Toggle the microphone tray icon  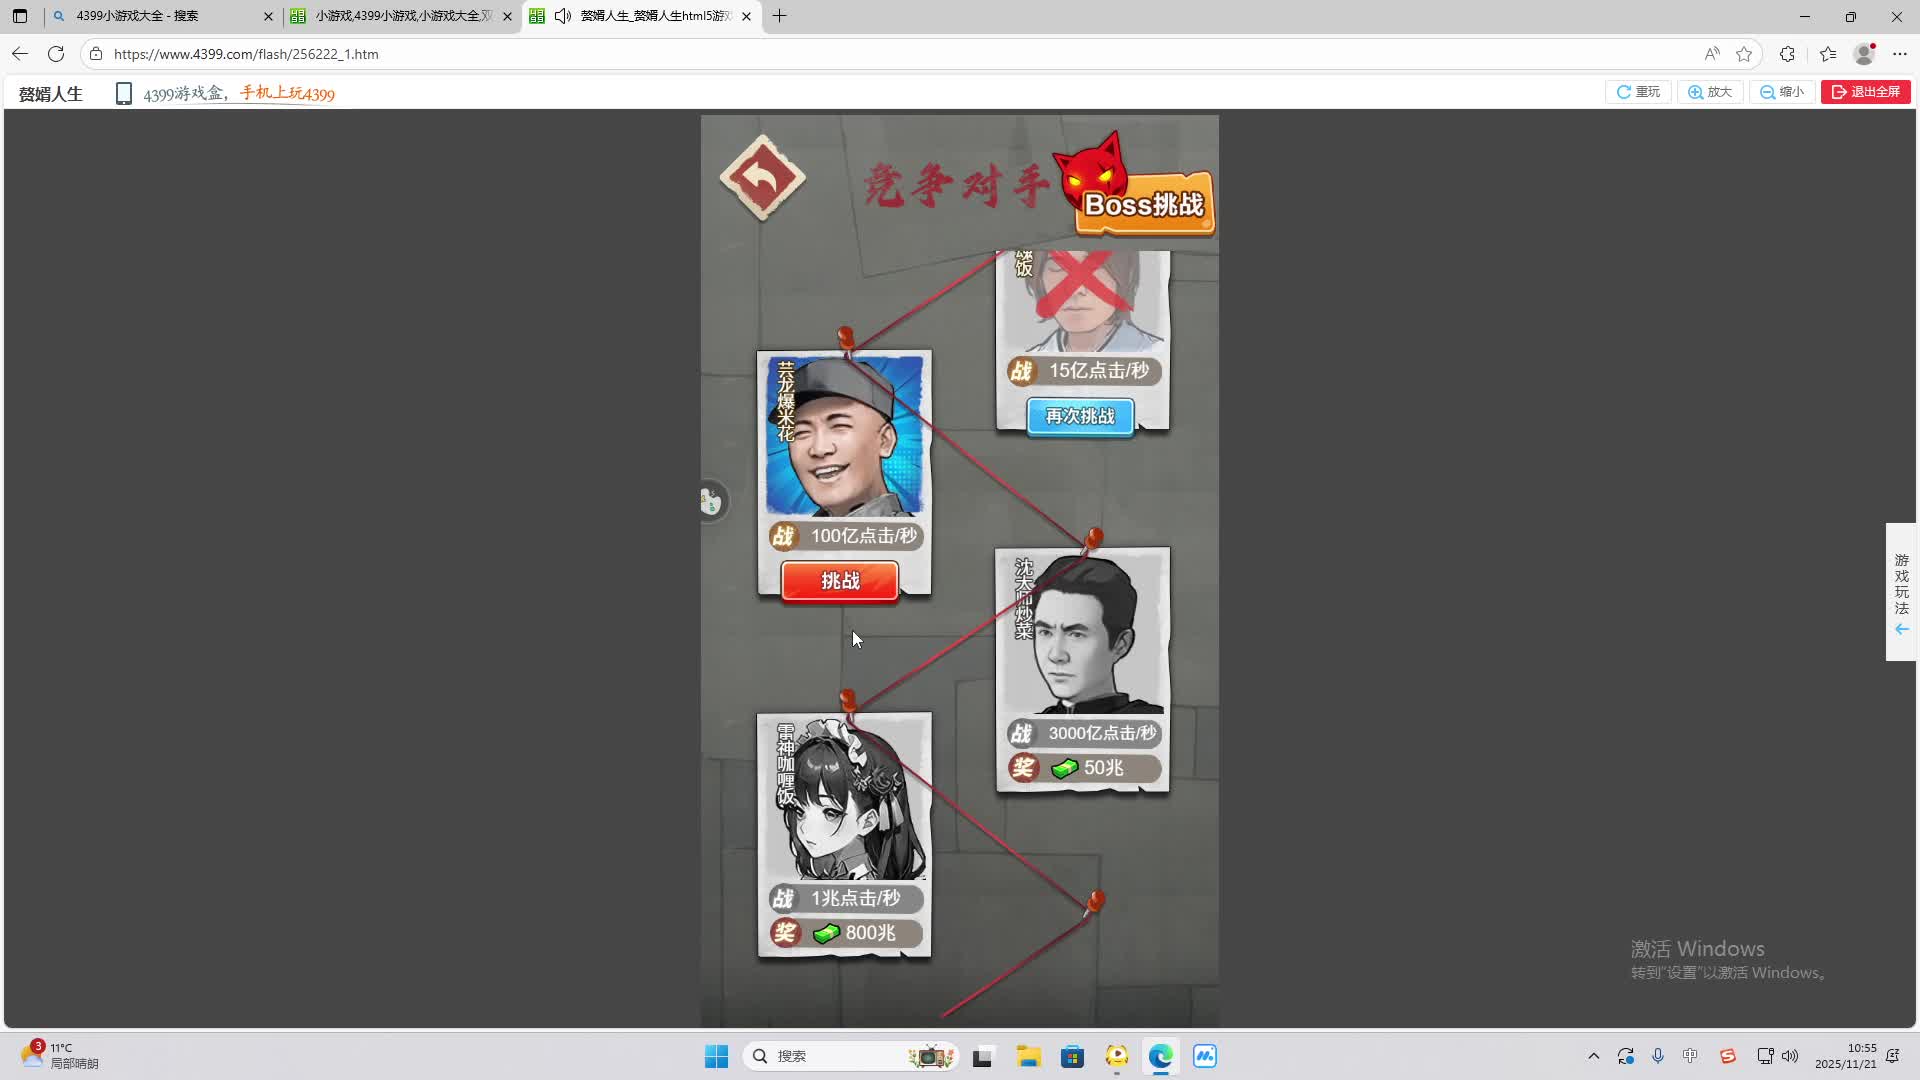coord(1658,1055)
